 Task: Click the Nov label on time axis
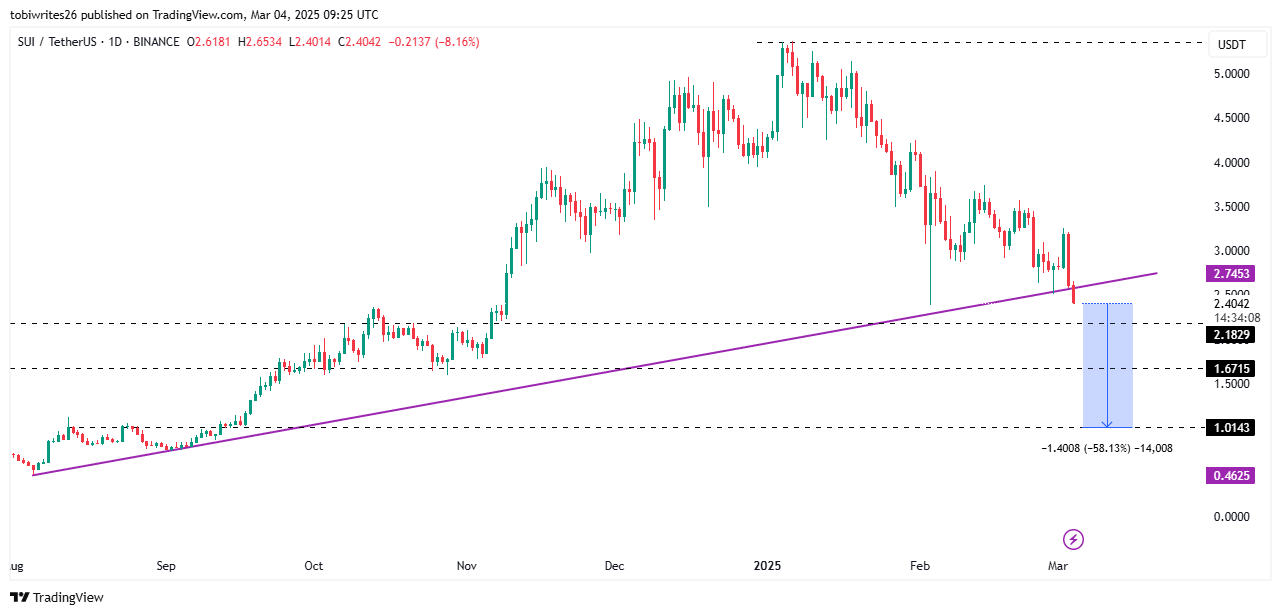tap(466, 566)
